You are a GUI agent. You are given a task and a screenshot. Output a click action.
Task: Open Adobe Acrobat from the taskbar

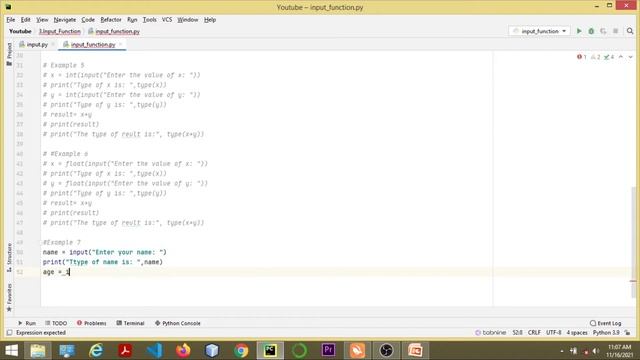coord(125,350)
